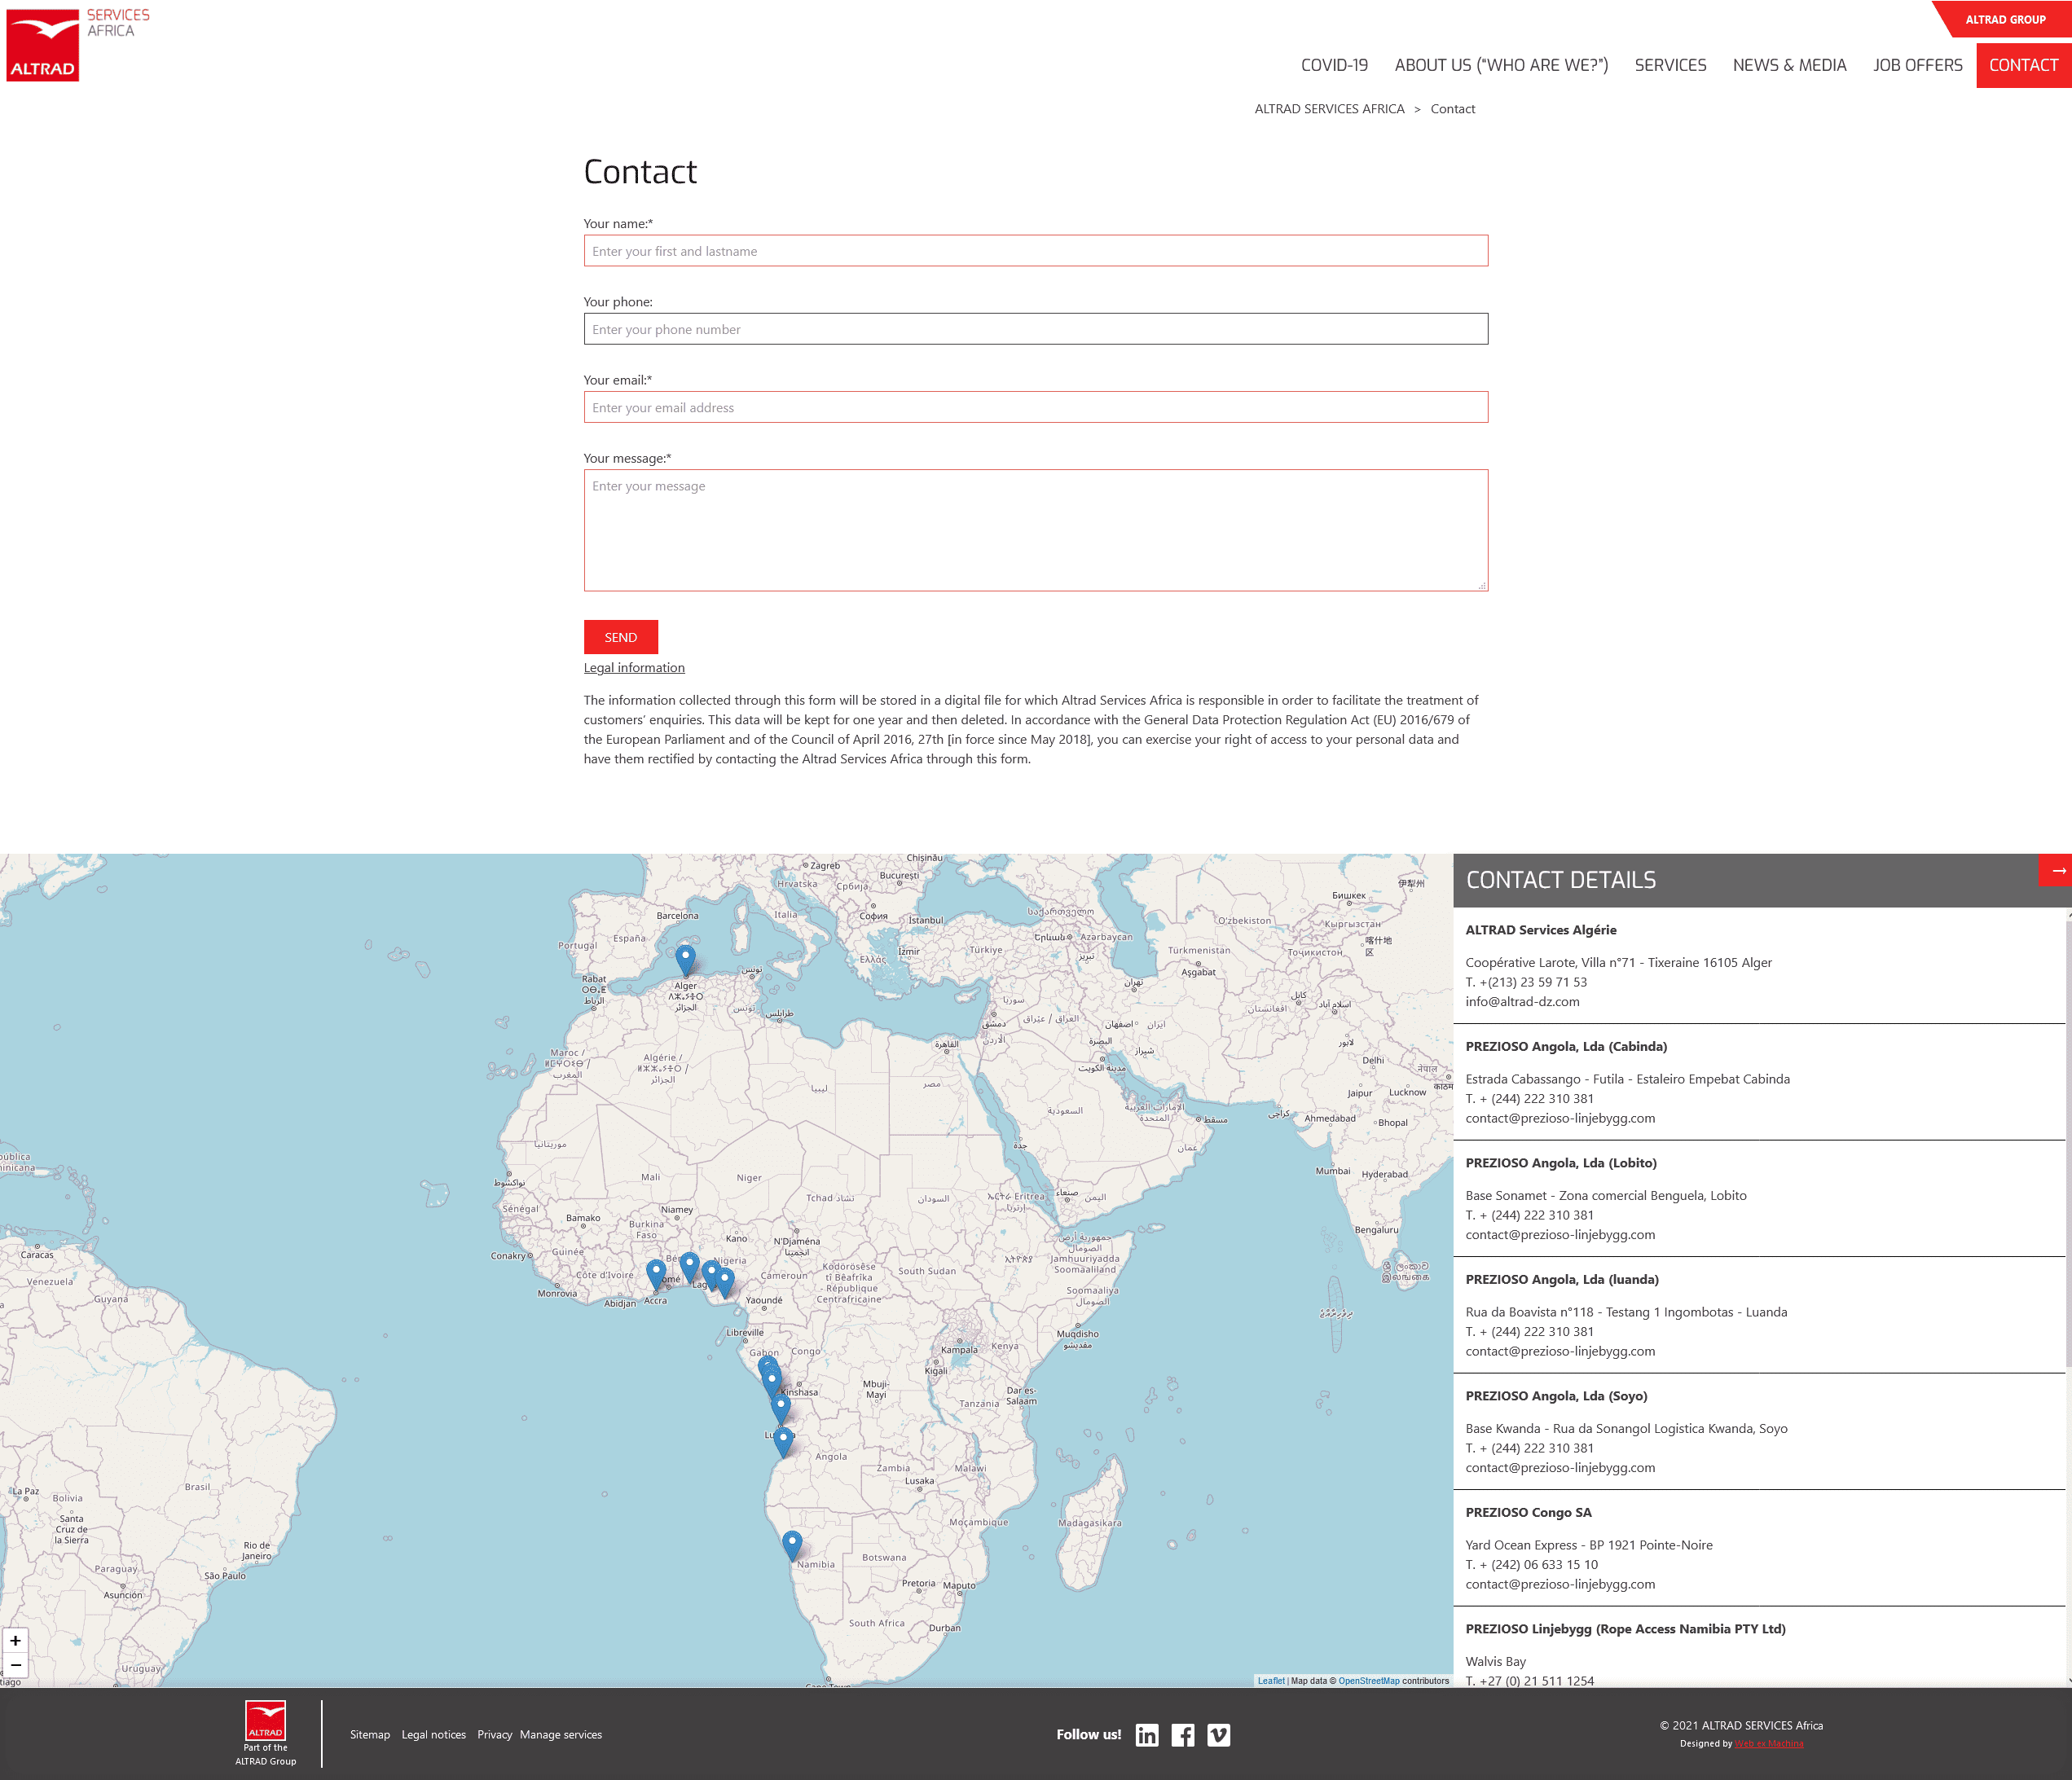
Task: Focus the Your name field
Action: coord(1036,251)
